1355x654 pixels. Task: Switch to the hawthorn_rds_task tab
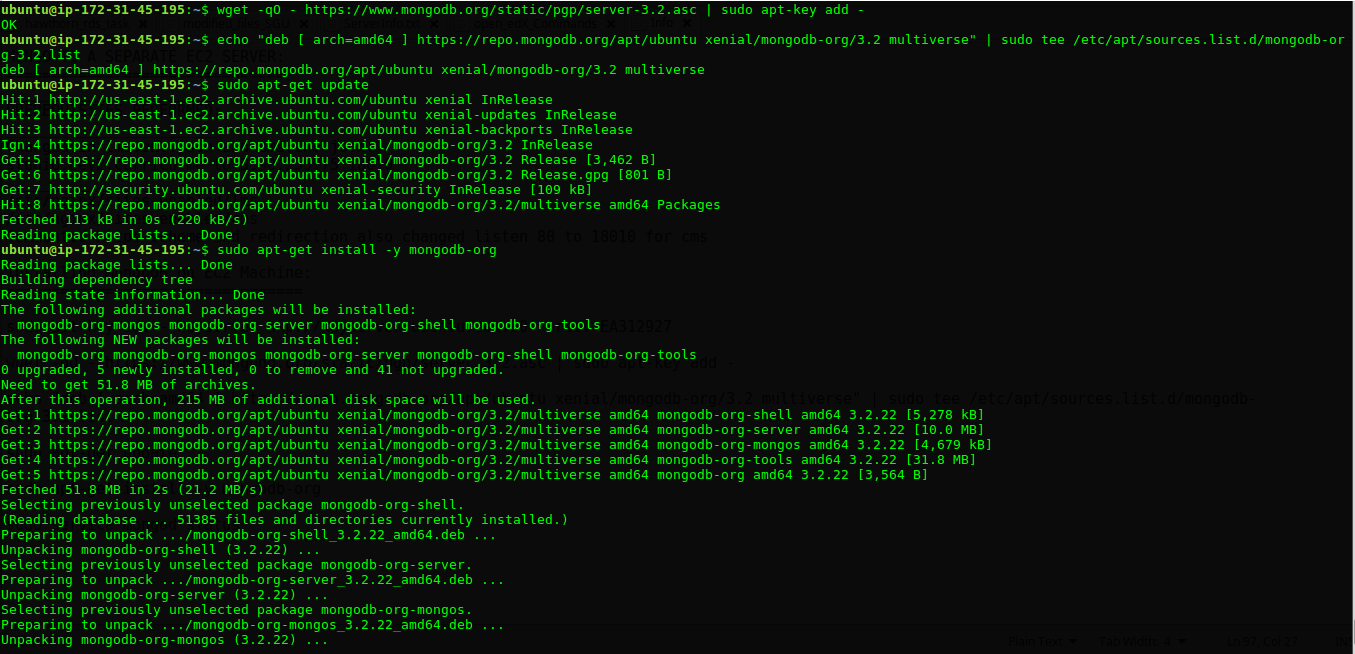click(x=75, y=23)
